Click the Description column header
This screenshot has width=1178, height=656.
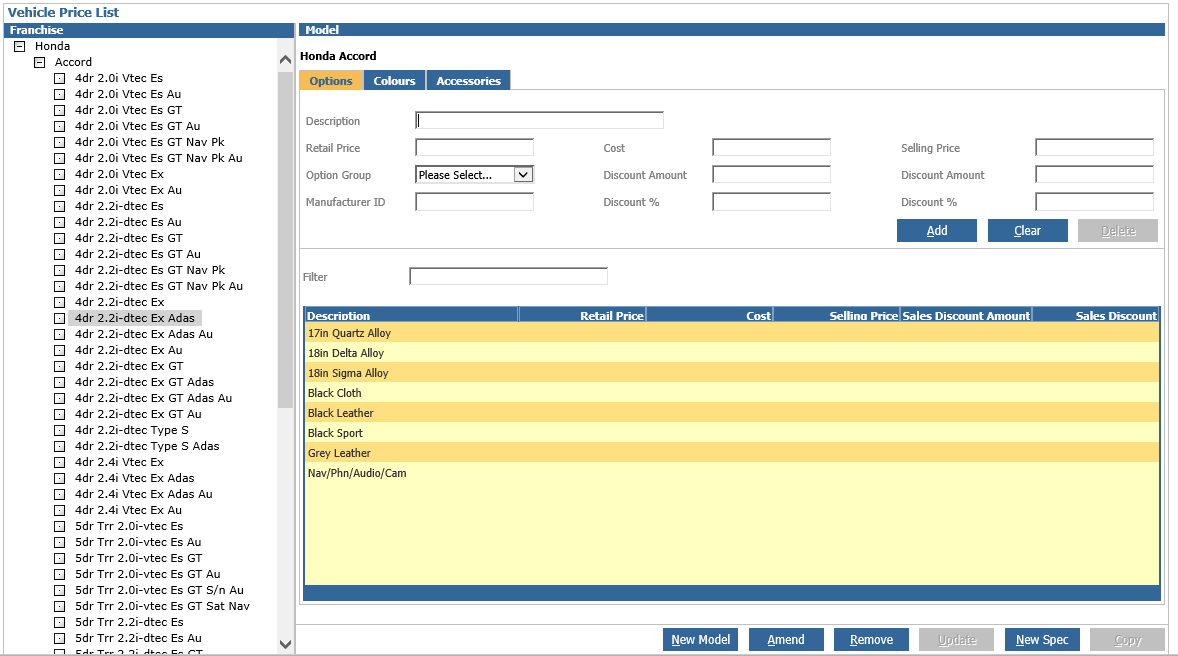[412, 316]
